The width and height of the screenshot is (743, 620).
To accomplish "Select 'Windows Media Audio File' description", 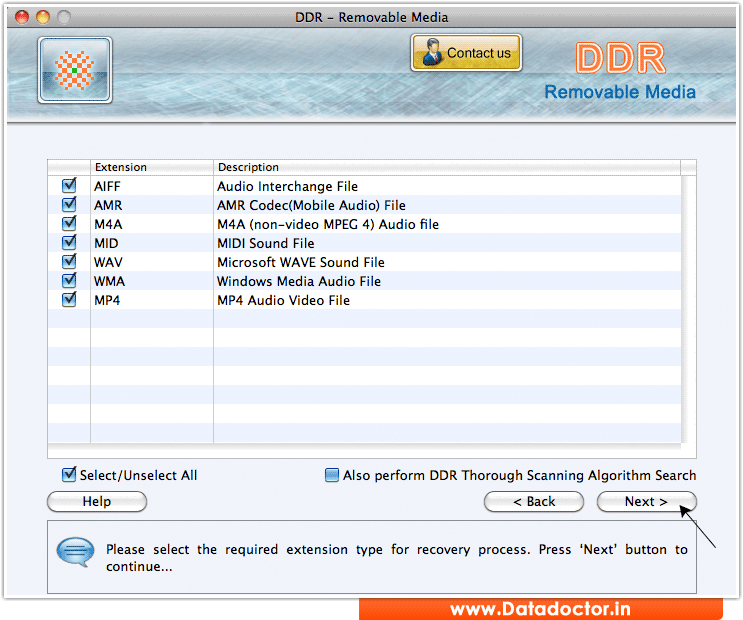I will tap(299, 281).
